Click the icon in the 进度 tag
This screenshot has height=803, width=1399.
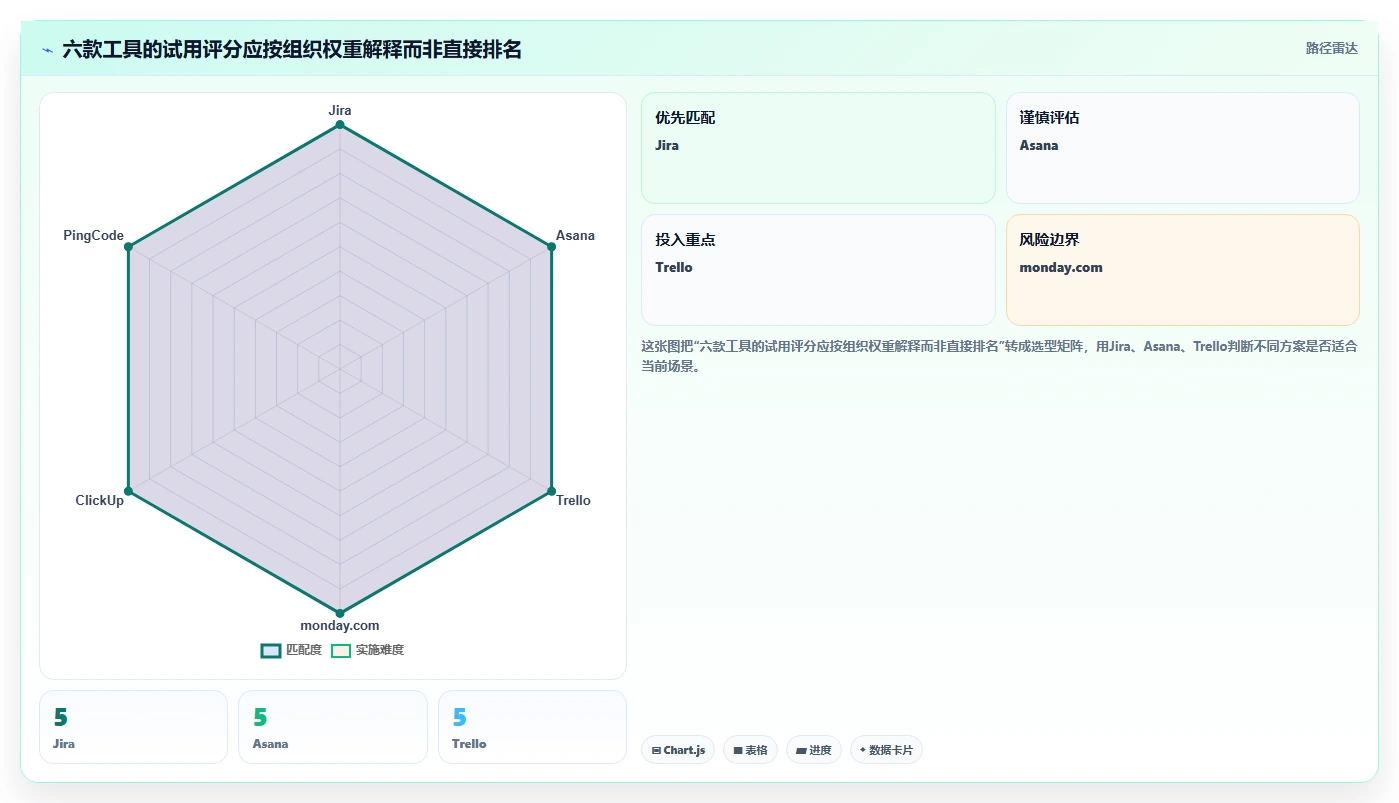[801, 750]
